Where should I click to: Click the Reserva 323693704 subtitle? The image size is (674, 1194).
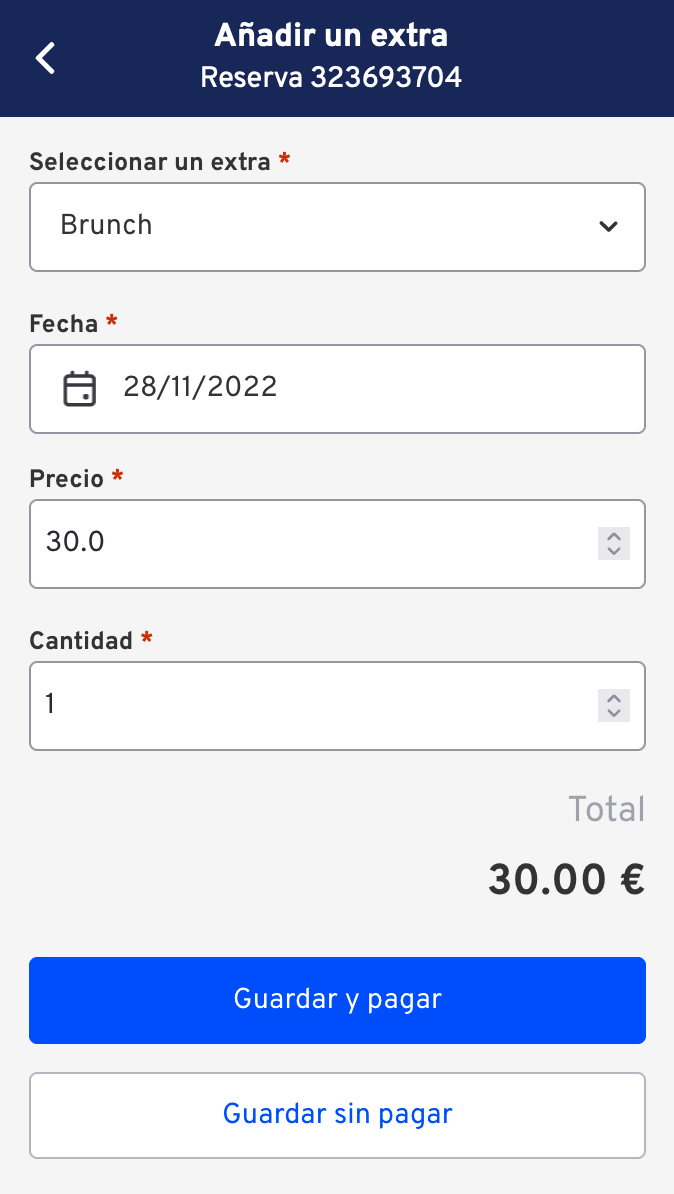pos(331,78)
